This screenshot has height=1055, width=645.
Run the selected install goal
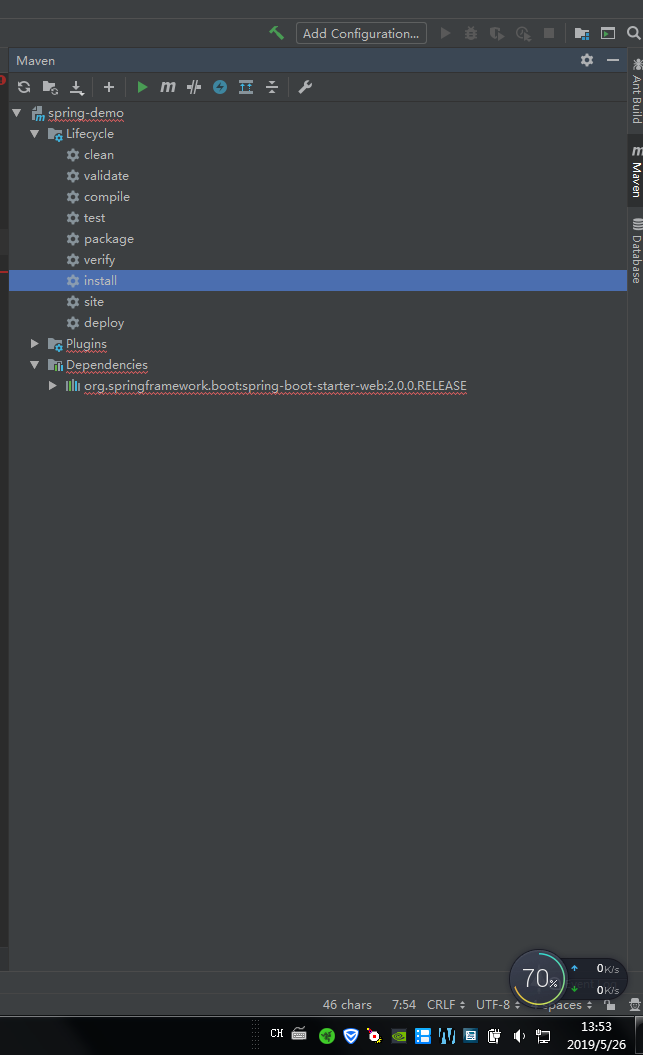tap(141, 87)
